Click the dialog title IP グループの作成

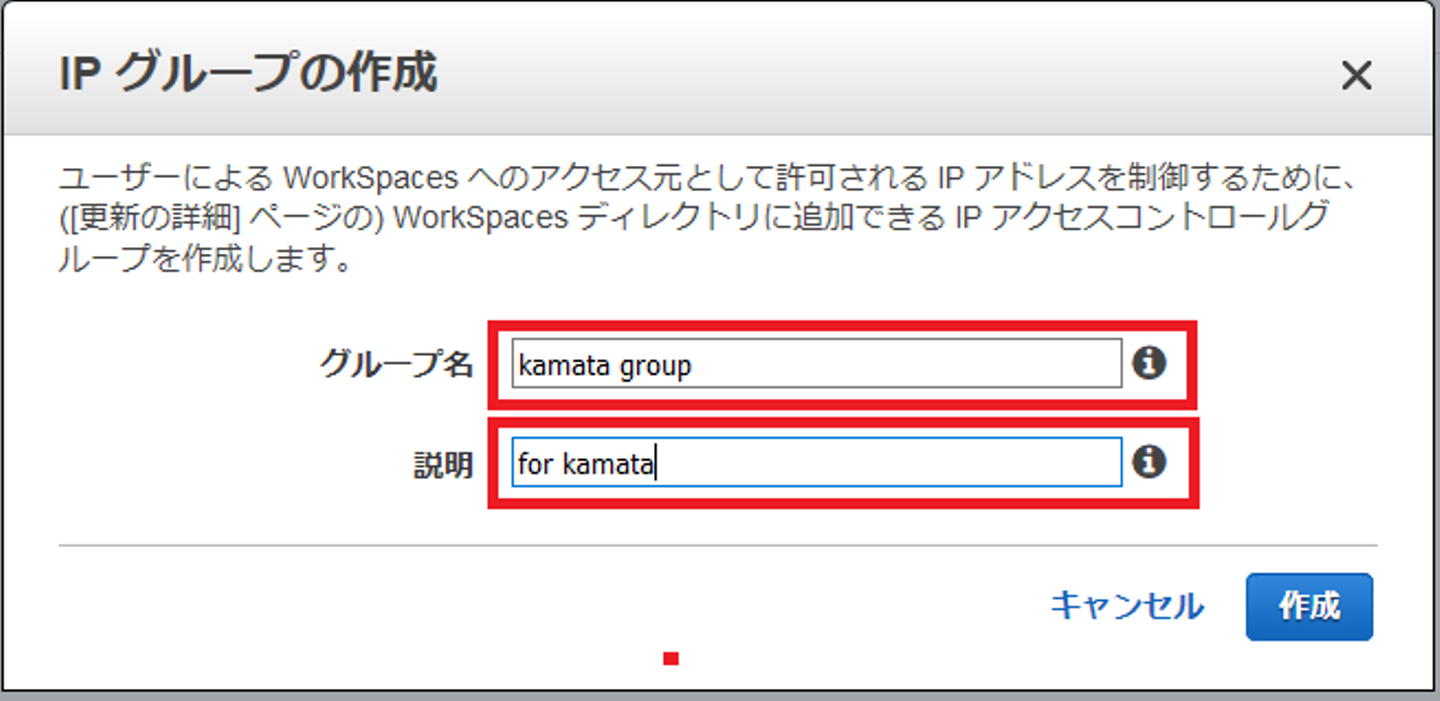248,76
